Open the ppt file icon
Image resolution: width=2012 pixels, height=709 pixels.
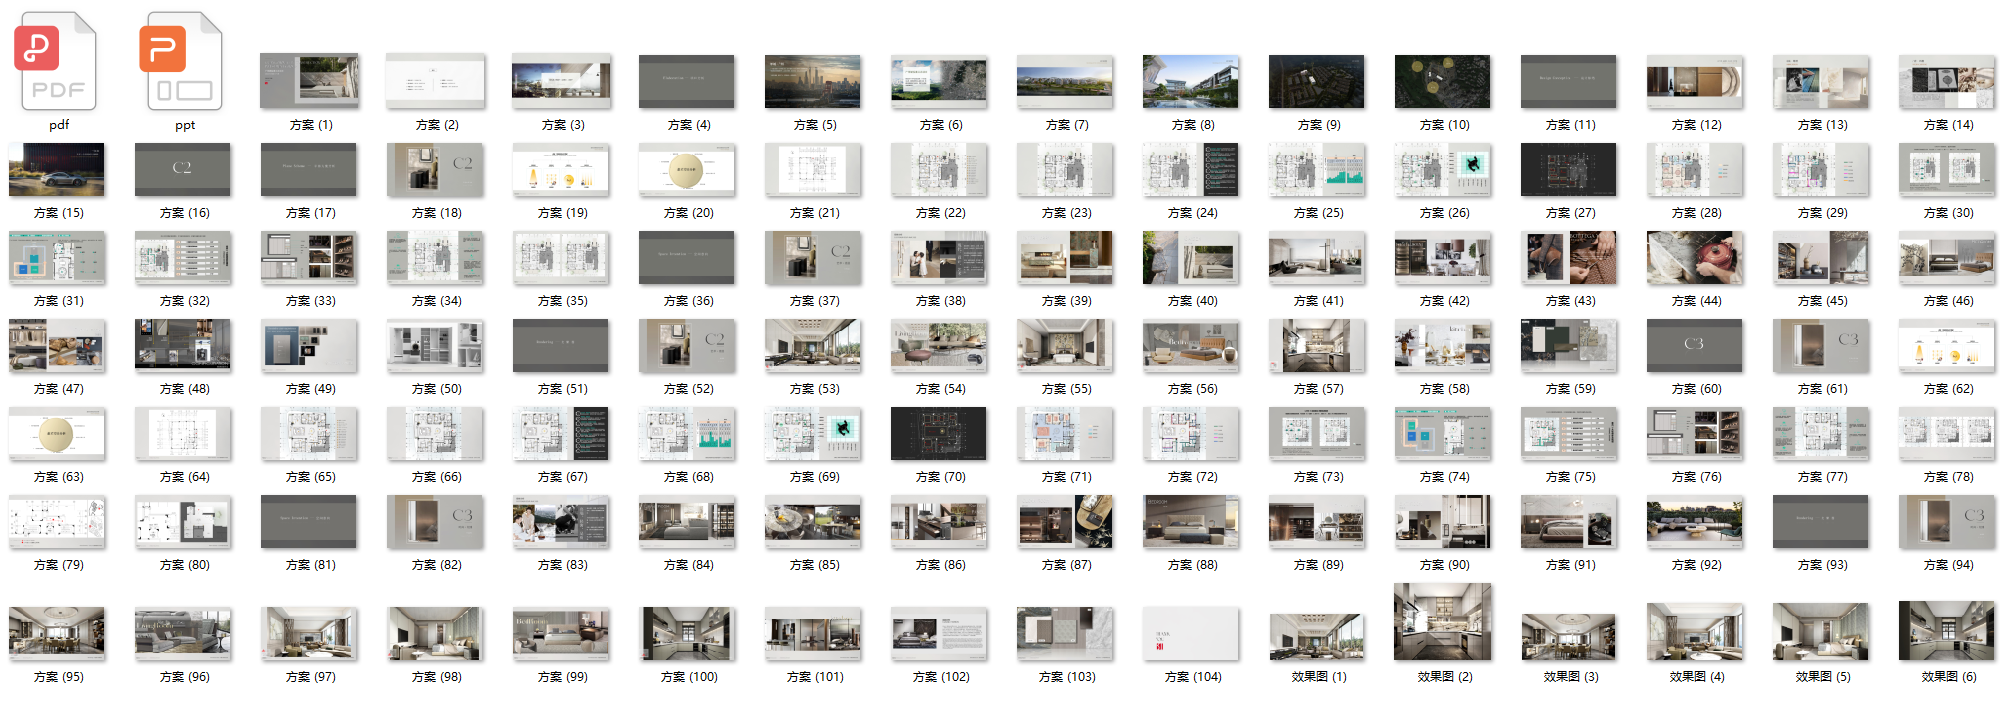(x=184, y=62)
